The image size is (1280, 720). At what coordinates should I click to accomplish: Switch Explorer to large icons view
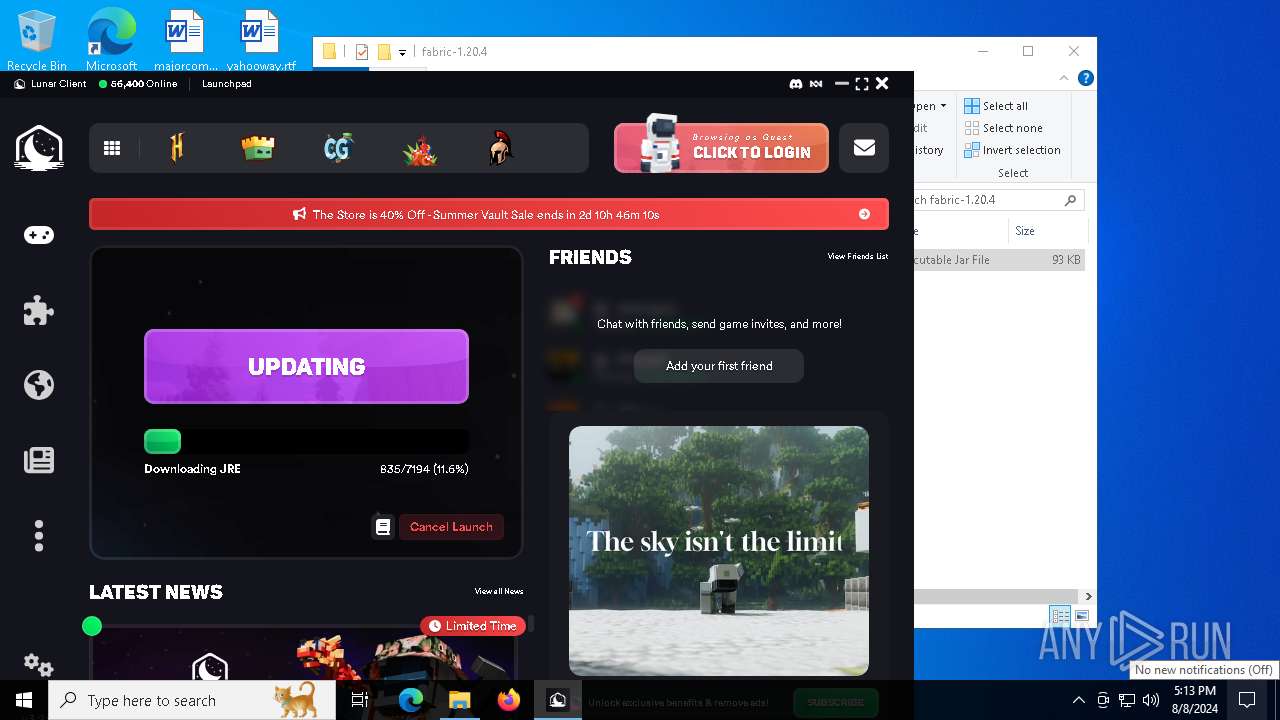point(1081,616)
